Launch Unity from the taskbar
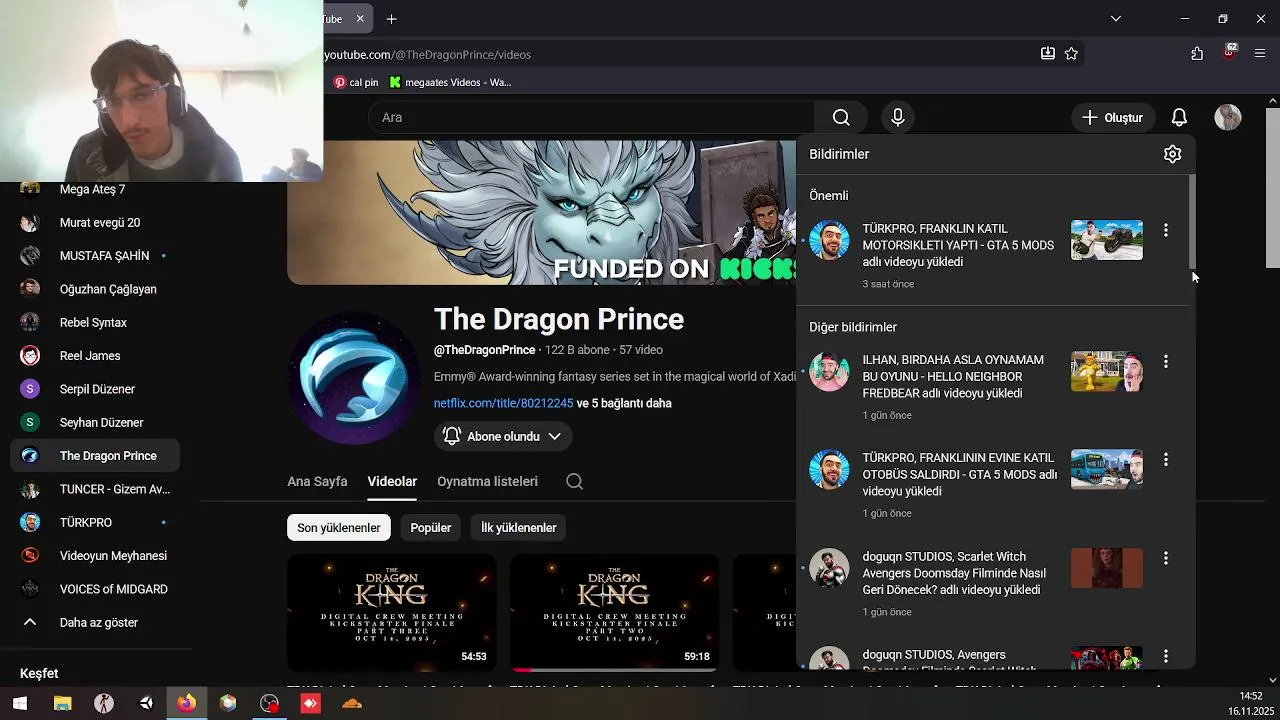The image size is (1280, 720). pyautogui.click(x=146, y=703)
